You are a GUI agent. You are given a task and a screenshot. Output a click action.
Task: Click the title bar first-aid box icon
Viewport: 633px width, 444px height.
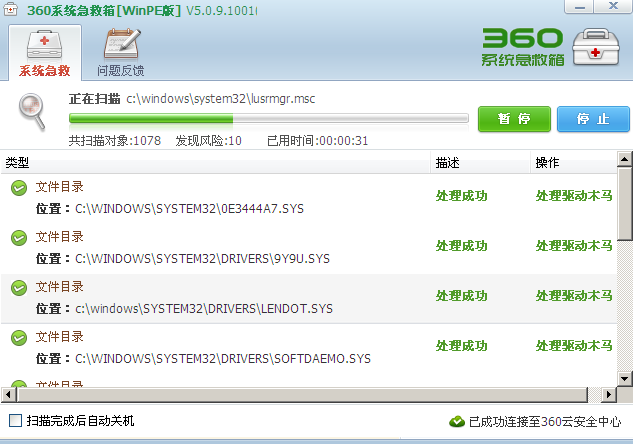pos(10,9)
